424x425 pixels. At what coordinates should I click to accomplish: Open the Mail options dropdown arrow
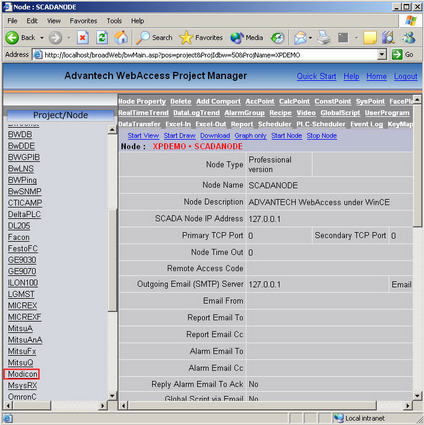[310, 38]
